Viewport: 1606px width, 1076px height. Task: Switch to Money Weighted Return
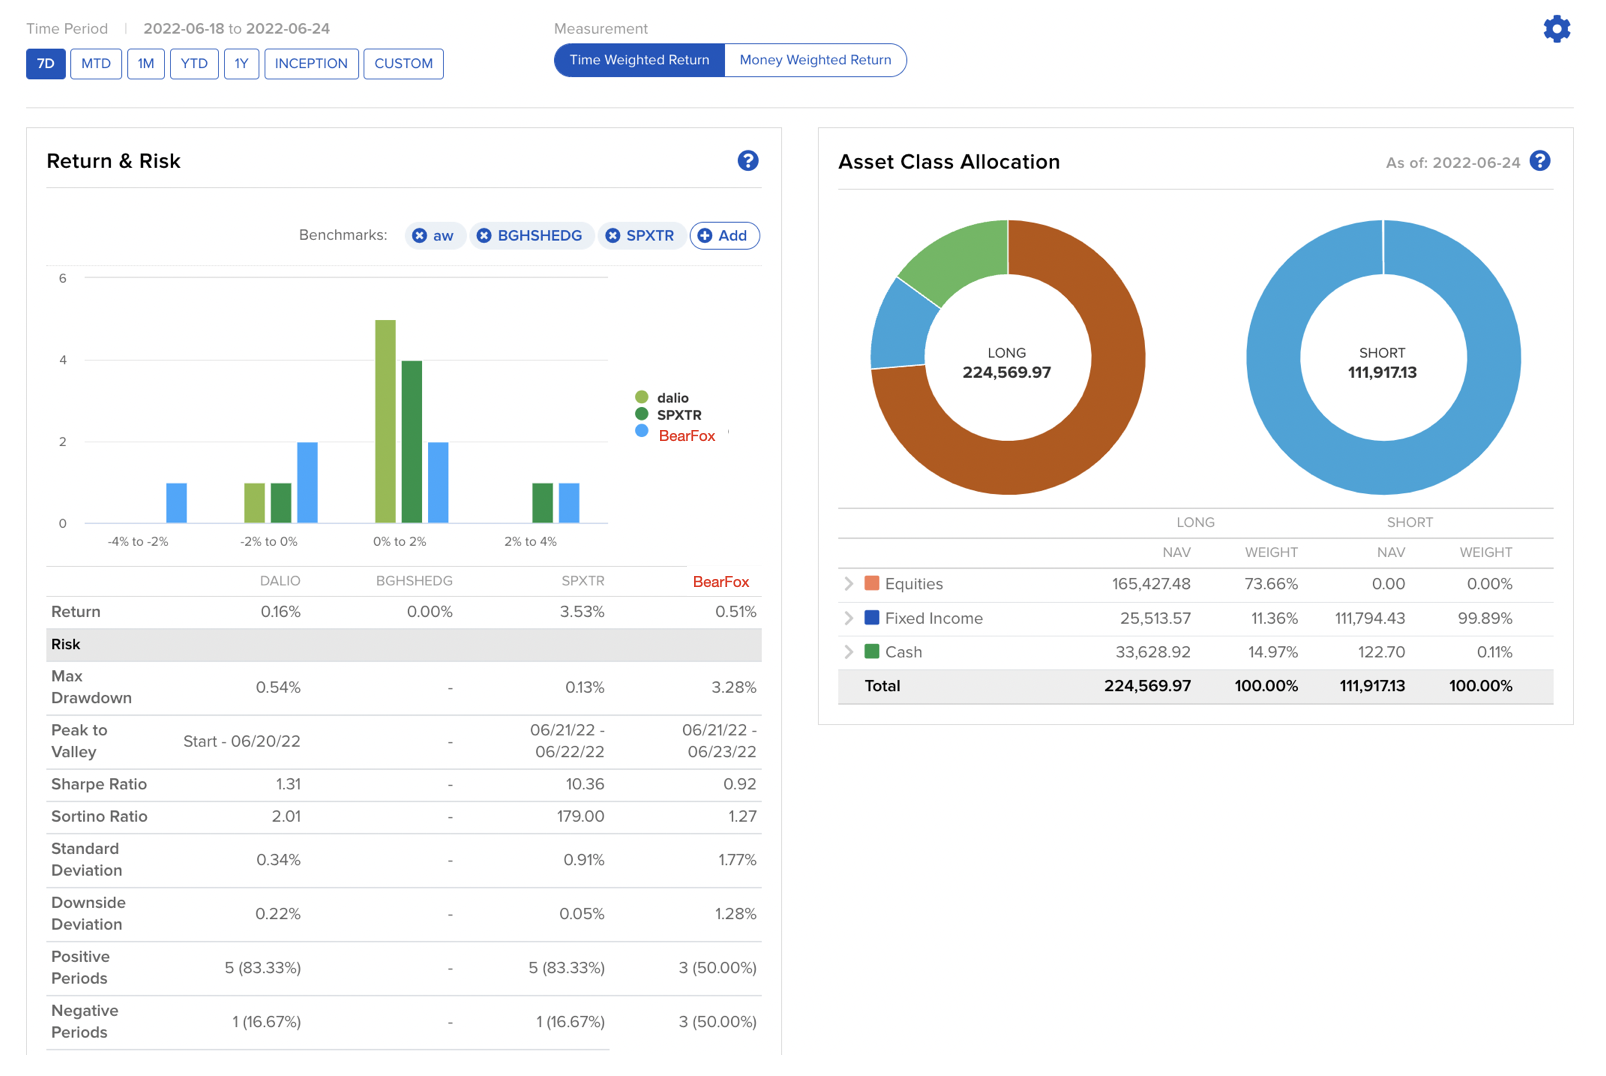coord(815,60)
